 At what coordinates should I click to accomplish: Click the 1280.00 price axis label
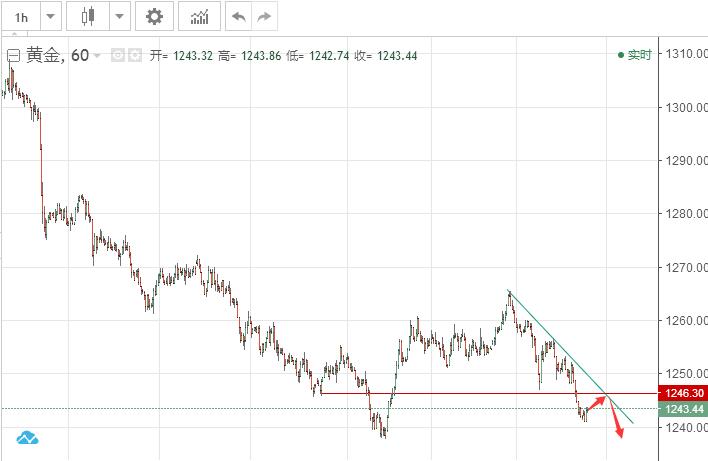tap(686, 213)
